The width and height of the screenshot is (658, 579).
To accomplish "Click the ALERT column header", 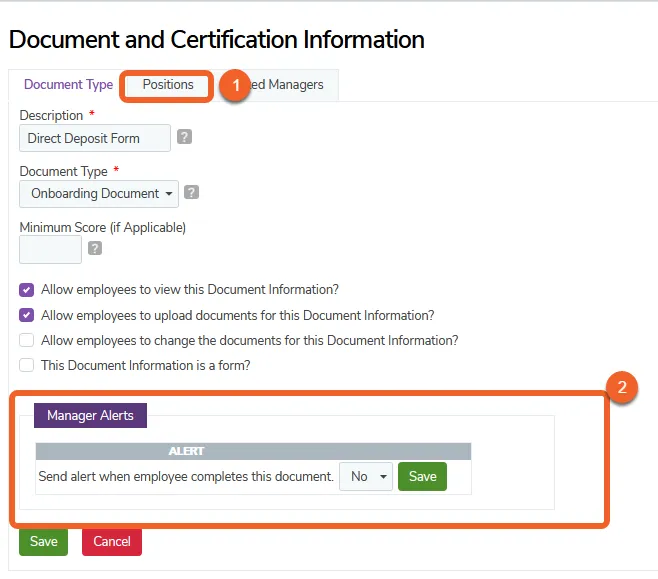I will coord(186,451).
